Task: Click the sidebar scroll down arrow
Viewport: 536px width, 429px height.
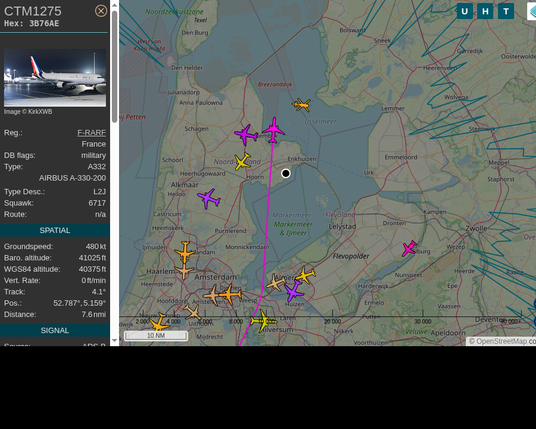Action: pos(114,340)
